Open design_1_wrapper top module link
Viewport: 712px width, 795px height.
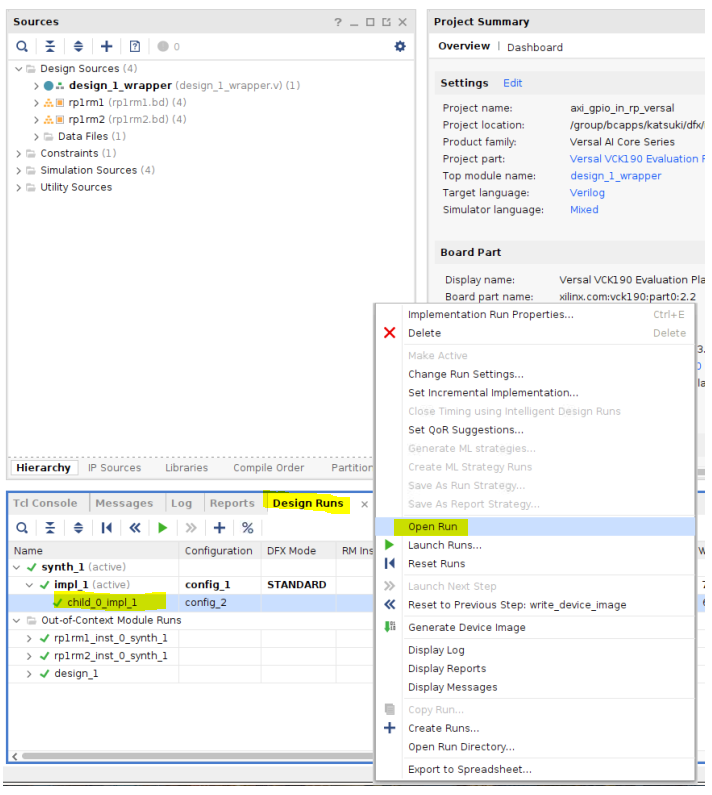(x=616, y=176)
